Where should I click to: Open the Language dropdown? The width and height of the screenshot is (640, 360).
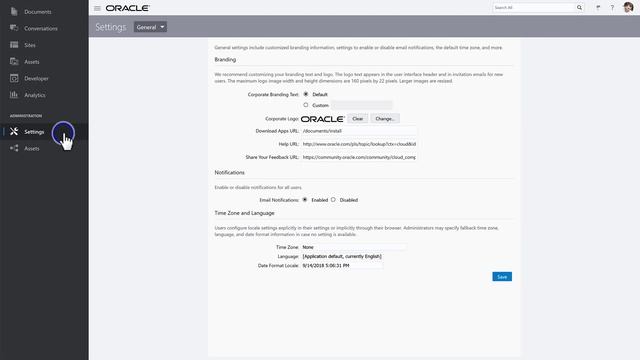342,256
